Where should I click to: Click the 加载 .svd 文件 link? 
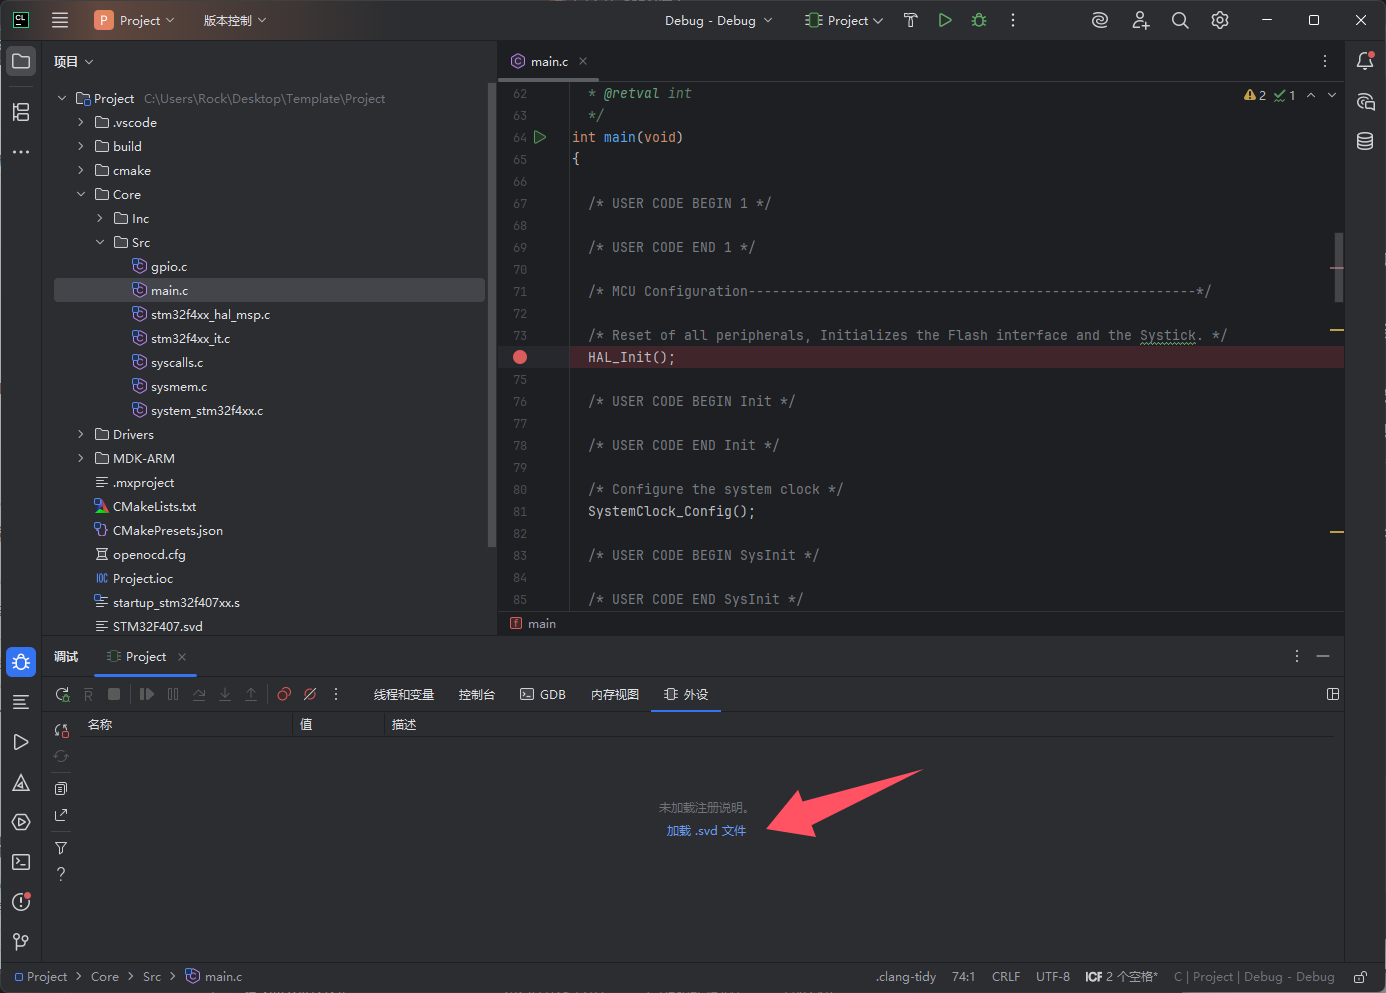coord(706,831)
